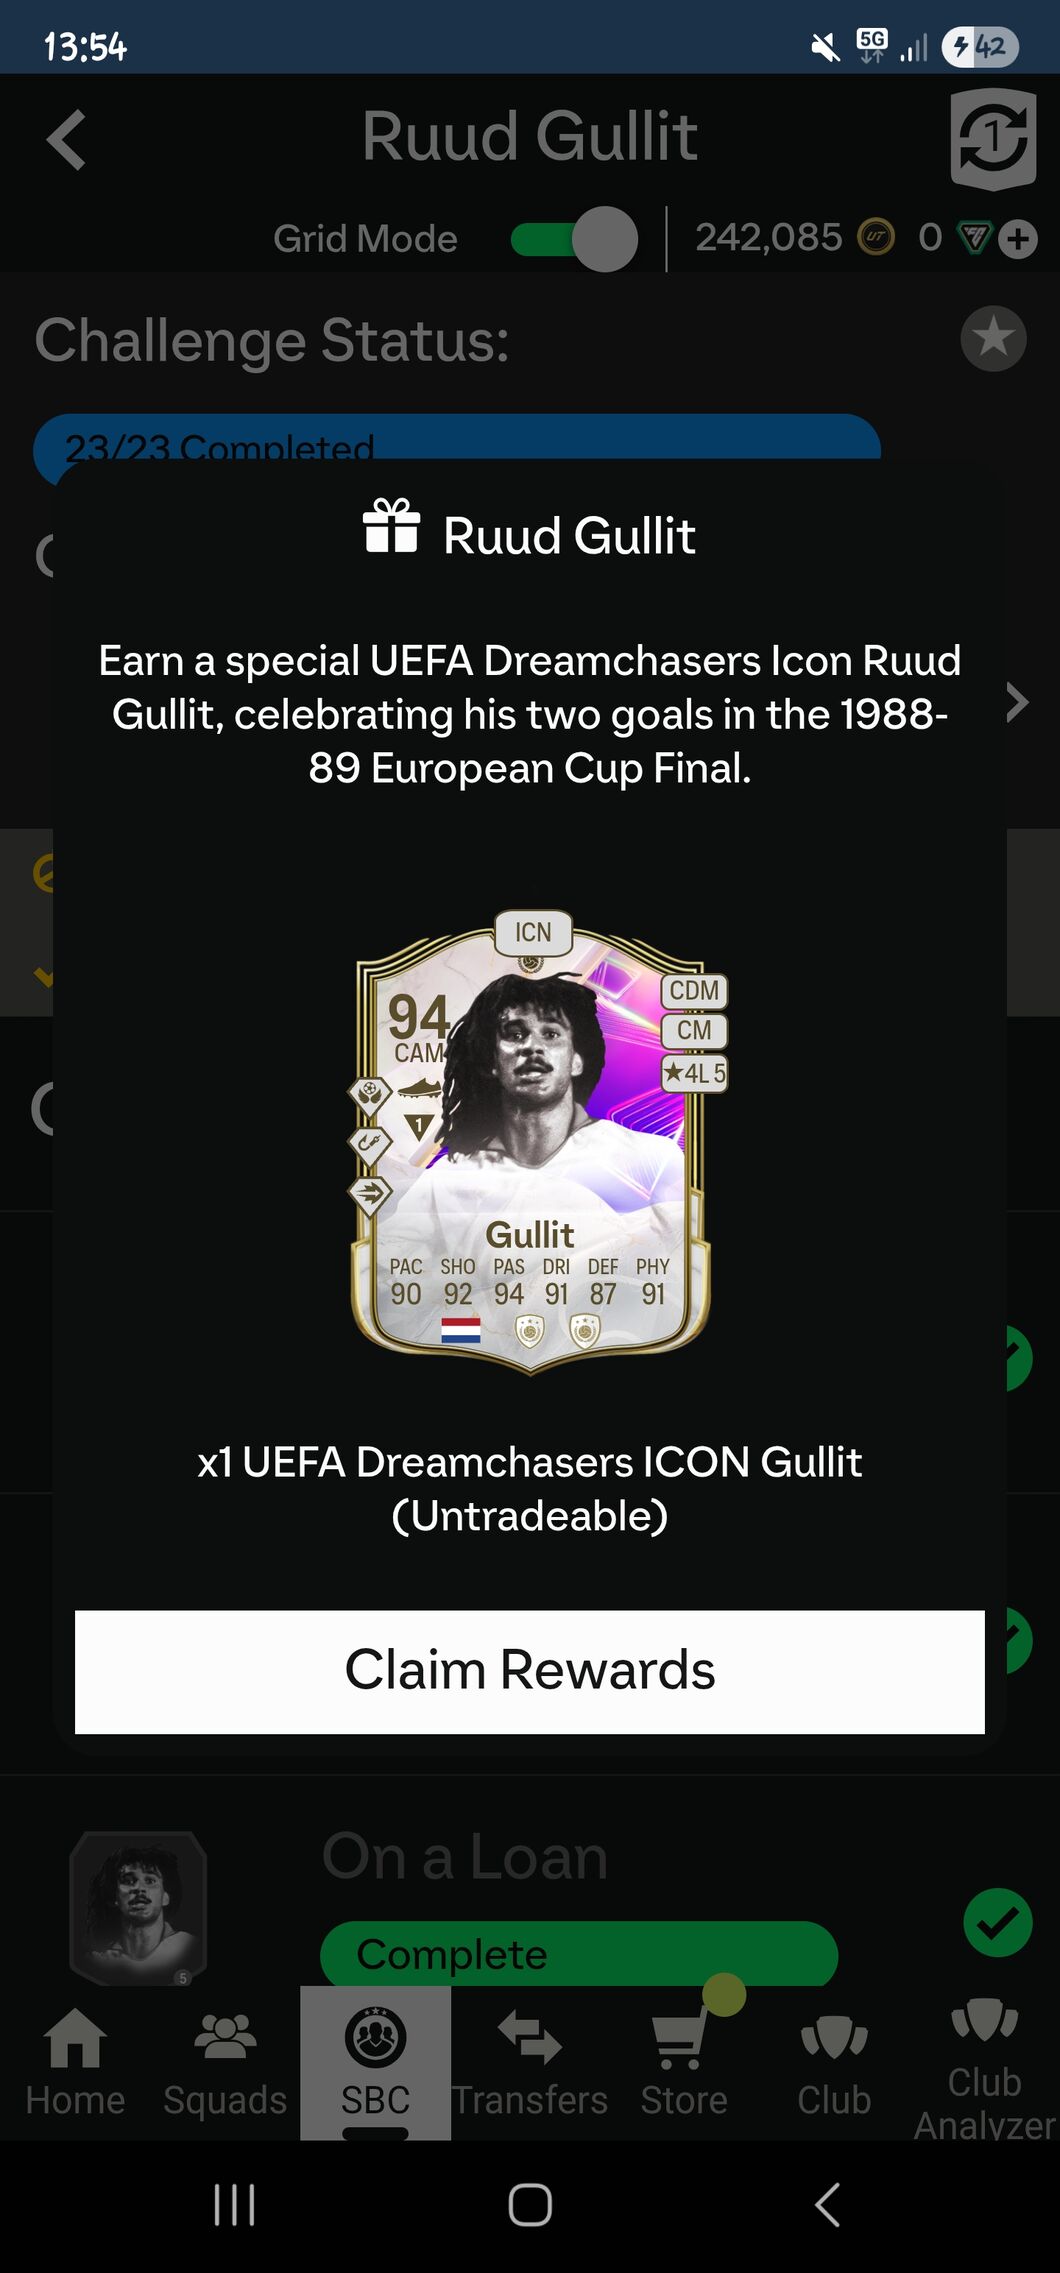
Task: Expand the right chevron beside the popup
Action: click(x=1017, y=702)
